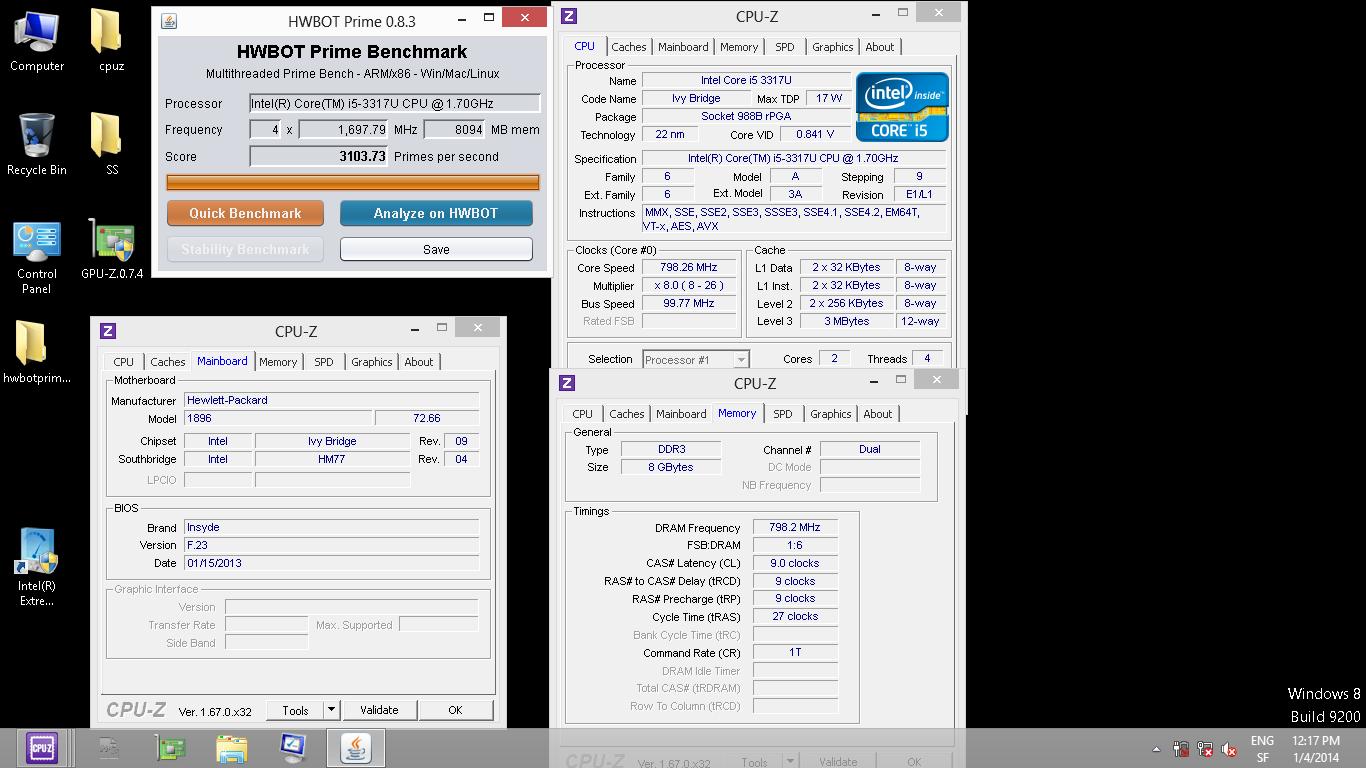
Task: Click the Tools button in Mainboard window
Action: point(295,710)
